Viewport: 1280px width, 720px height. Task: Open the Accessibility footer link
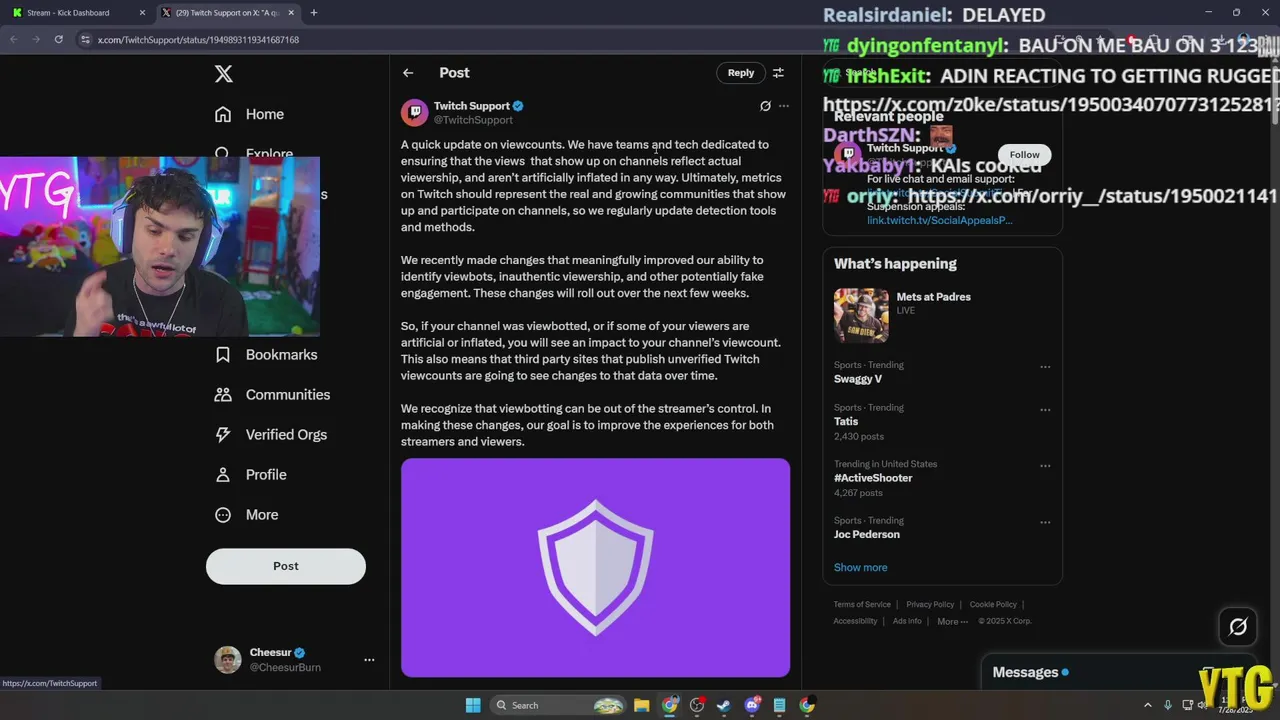[x=855, y=621]
